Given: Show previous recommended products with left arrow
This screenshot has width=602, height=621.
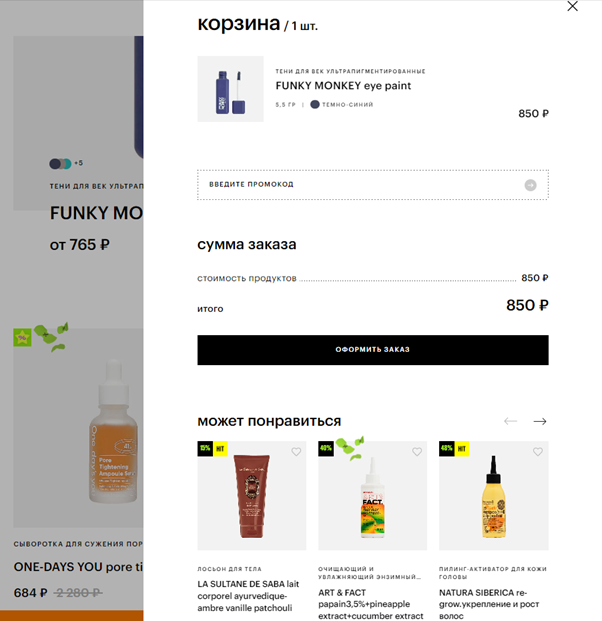Looking at the screenshot, I should click(511, 421).
